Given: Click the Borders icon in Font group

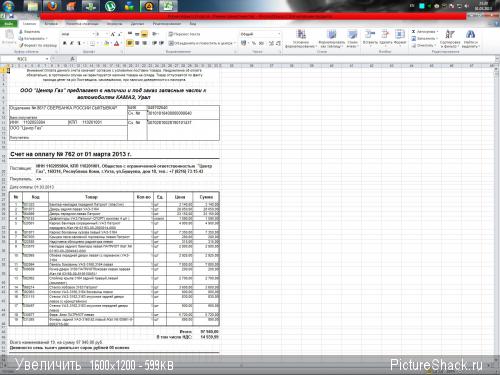Looking at the screenshot, I should (x=92, y=43).
